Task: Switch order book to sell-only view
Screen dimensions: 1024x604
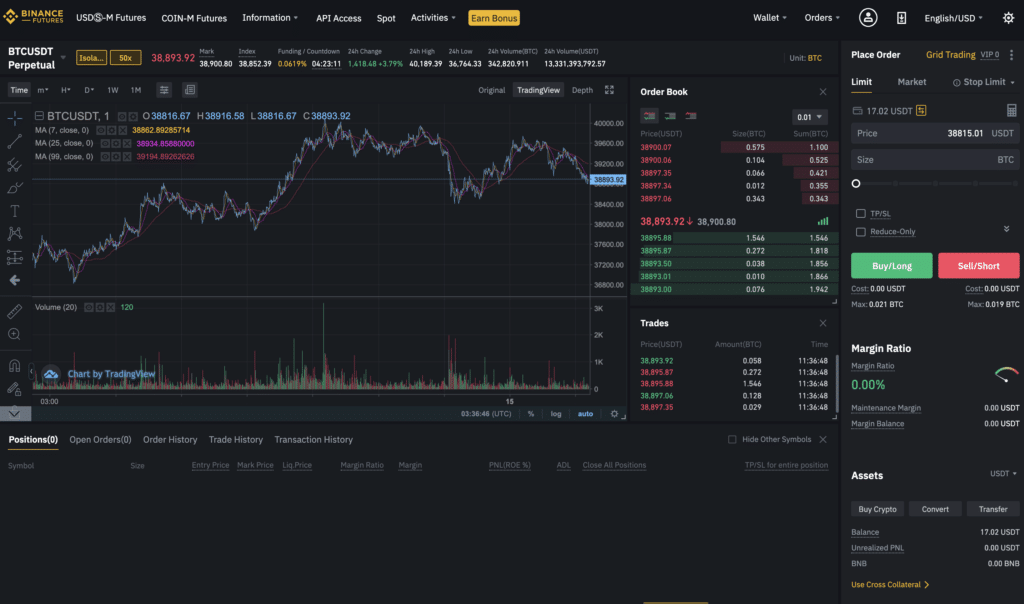Action: coord(690,116)
